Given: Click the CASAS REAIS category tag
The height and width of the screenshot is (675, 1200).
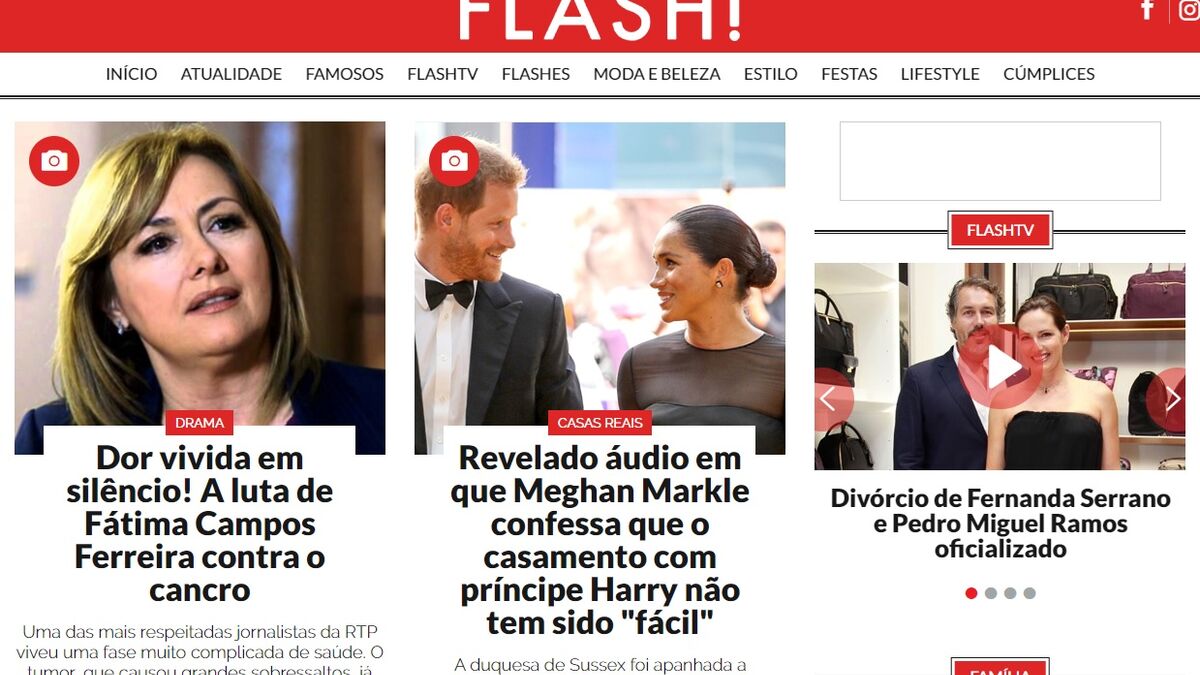Looking at the screenshot, I should click(x=600, y=423).
